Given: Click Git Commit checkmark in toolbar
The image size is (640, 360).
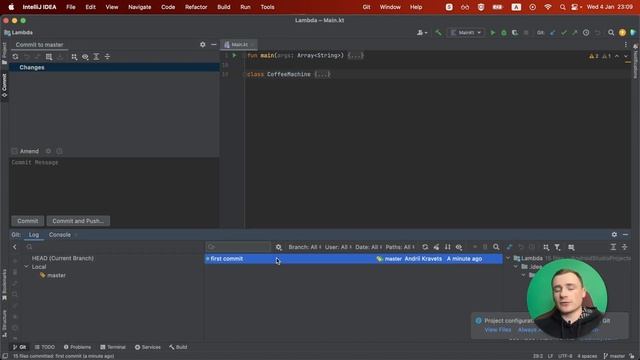Looking at the screenshot, I should click(x=564, y=33).
